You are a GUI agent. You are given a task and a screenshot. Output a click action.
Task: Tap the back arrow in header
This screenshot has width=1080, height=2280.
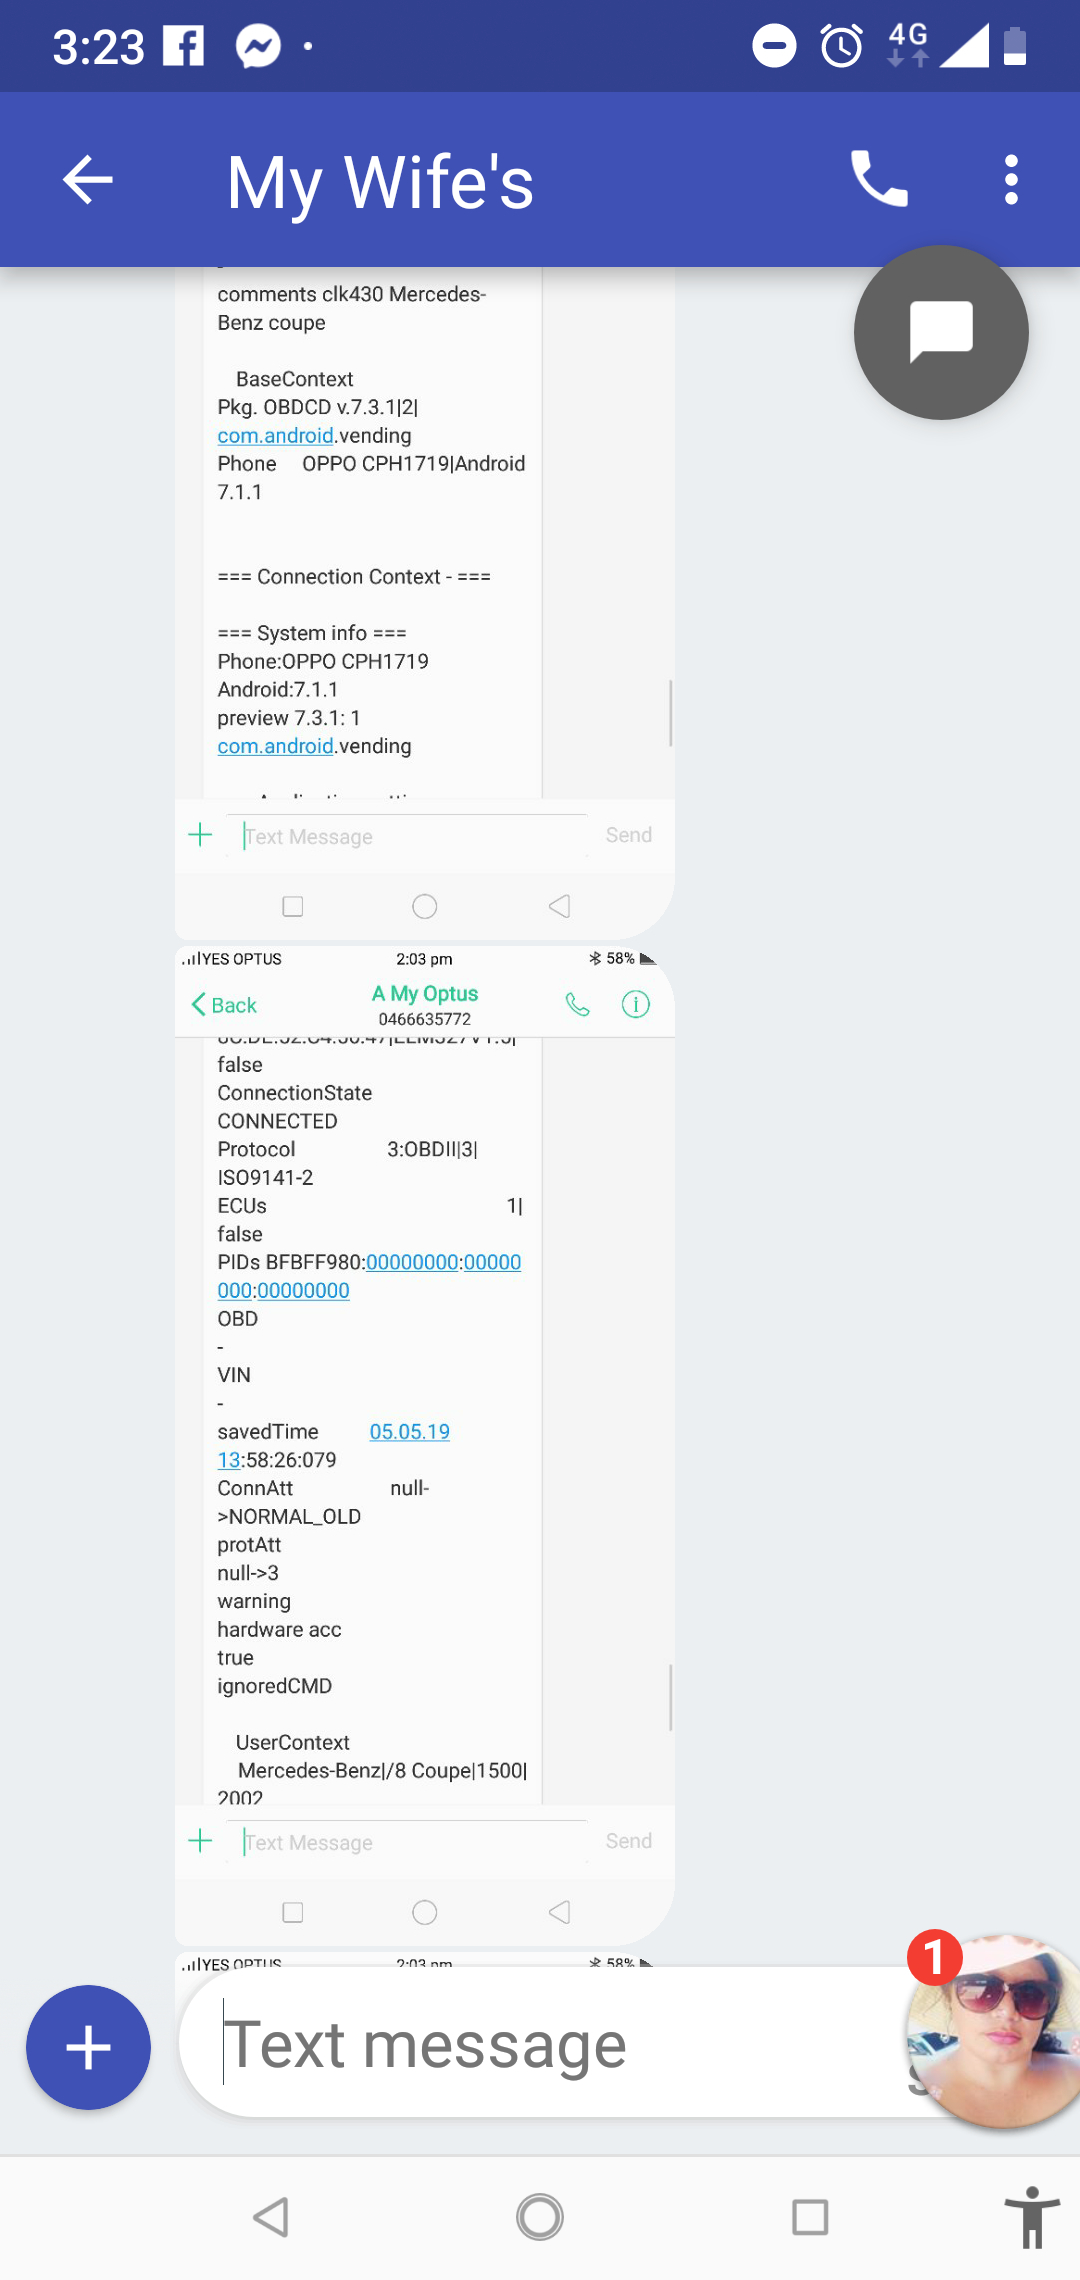(88, 181)
